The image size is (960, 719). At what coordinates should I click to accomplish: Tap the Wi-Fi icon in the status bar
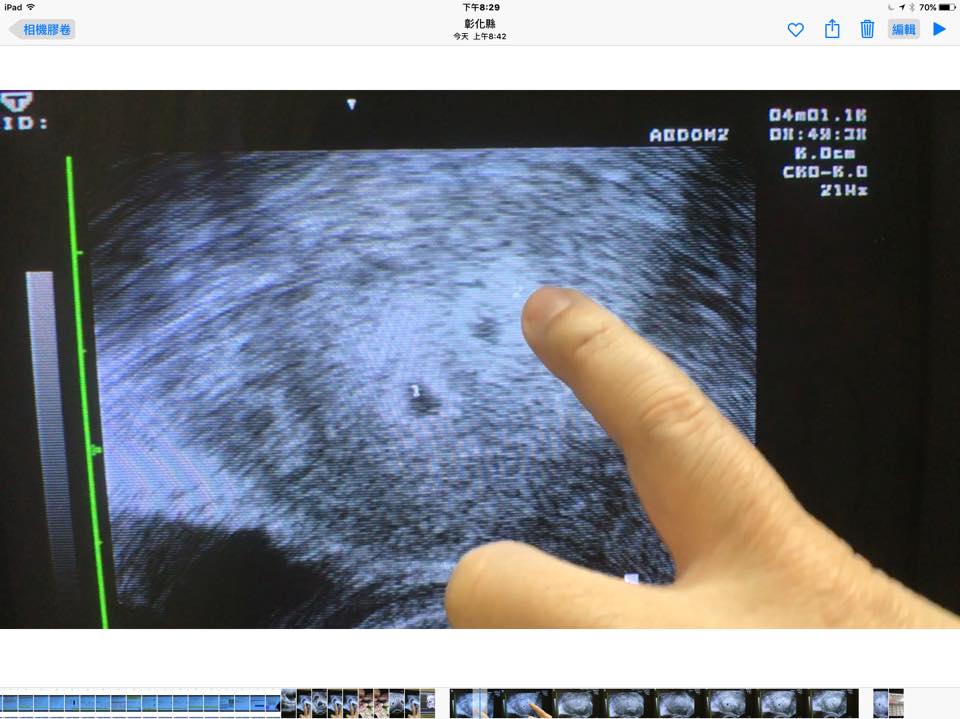click(x=31, y=7)
